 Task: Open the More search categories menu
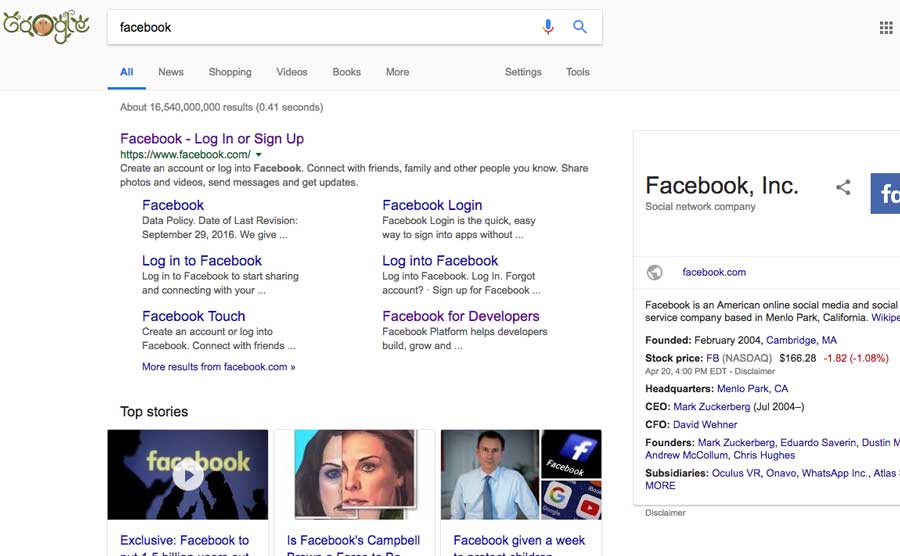click(x=397, y=72)
